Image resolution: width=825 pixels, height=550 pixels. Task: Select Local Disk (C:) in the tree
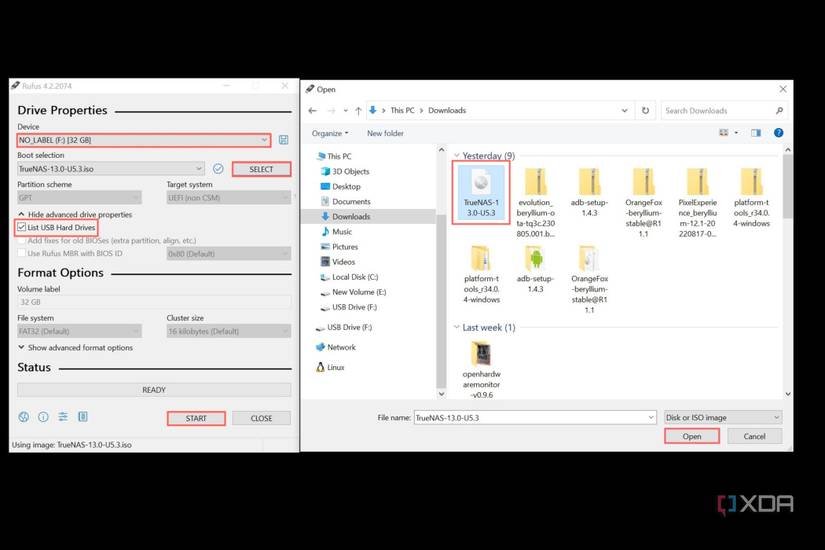tap(349, 277)
